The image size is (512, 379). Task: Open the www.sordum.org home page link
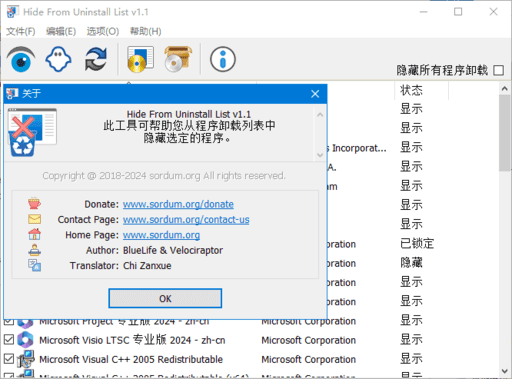click(161, 235)
